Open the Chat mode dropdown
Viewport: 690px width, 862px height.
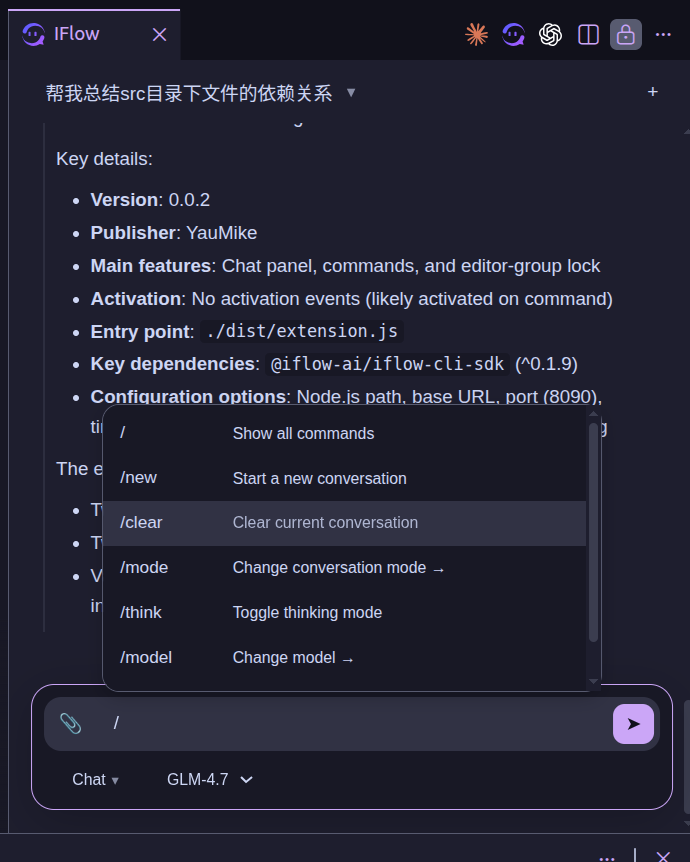tap(95, 780)
